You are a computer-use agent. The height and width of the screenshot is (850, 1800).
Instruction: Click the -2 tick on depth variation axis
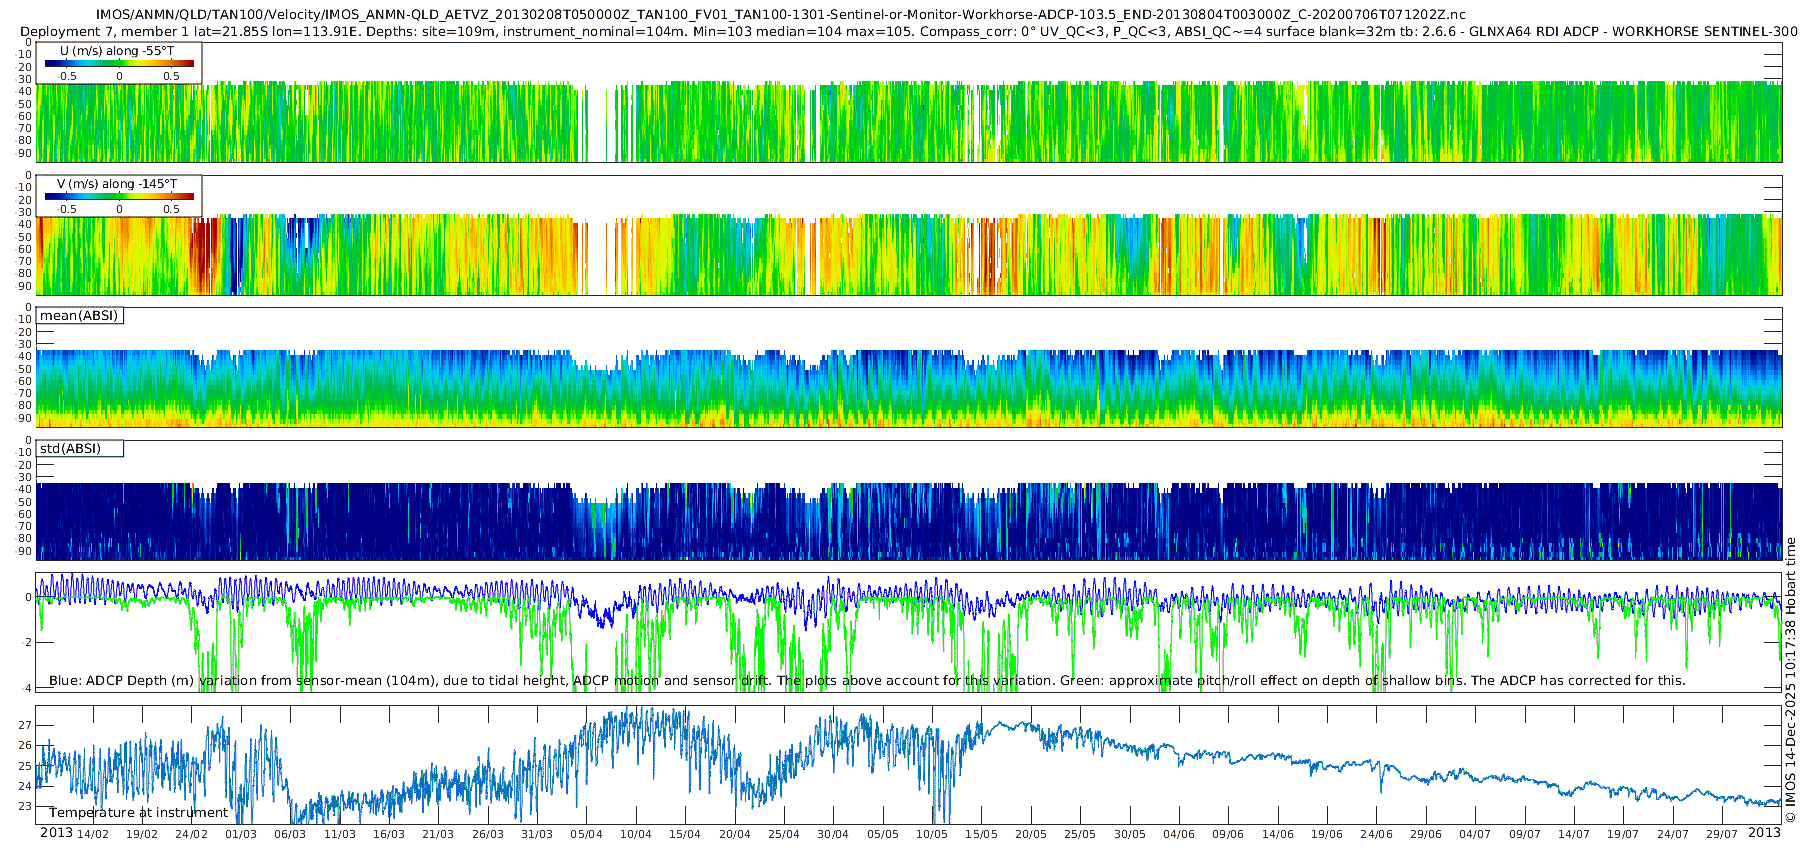click(x=27, y=642)
